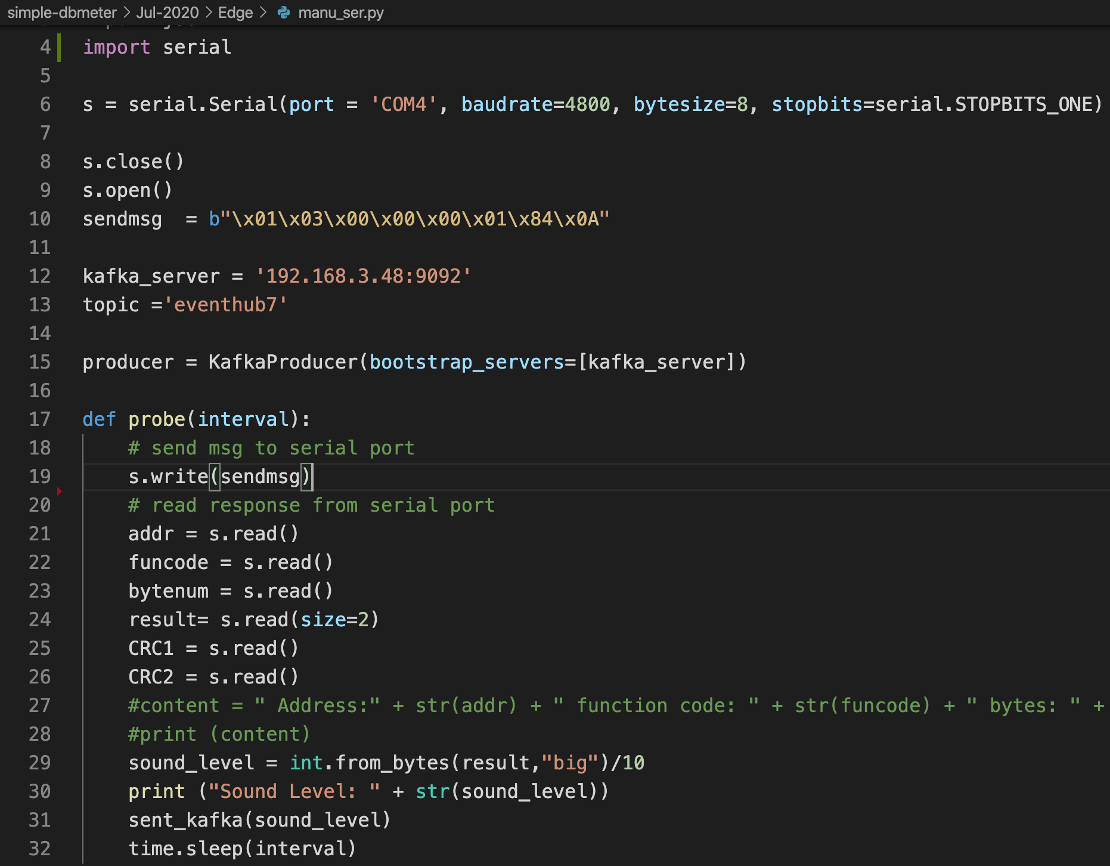Screen dimensions: 1110x866
Task: Place cursor on 'import serial' text
Action: click(157, 47)
